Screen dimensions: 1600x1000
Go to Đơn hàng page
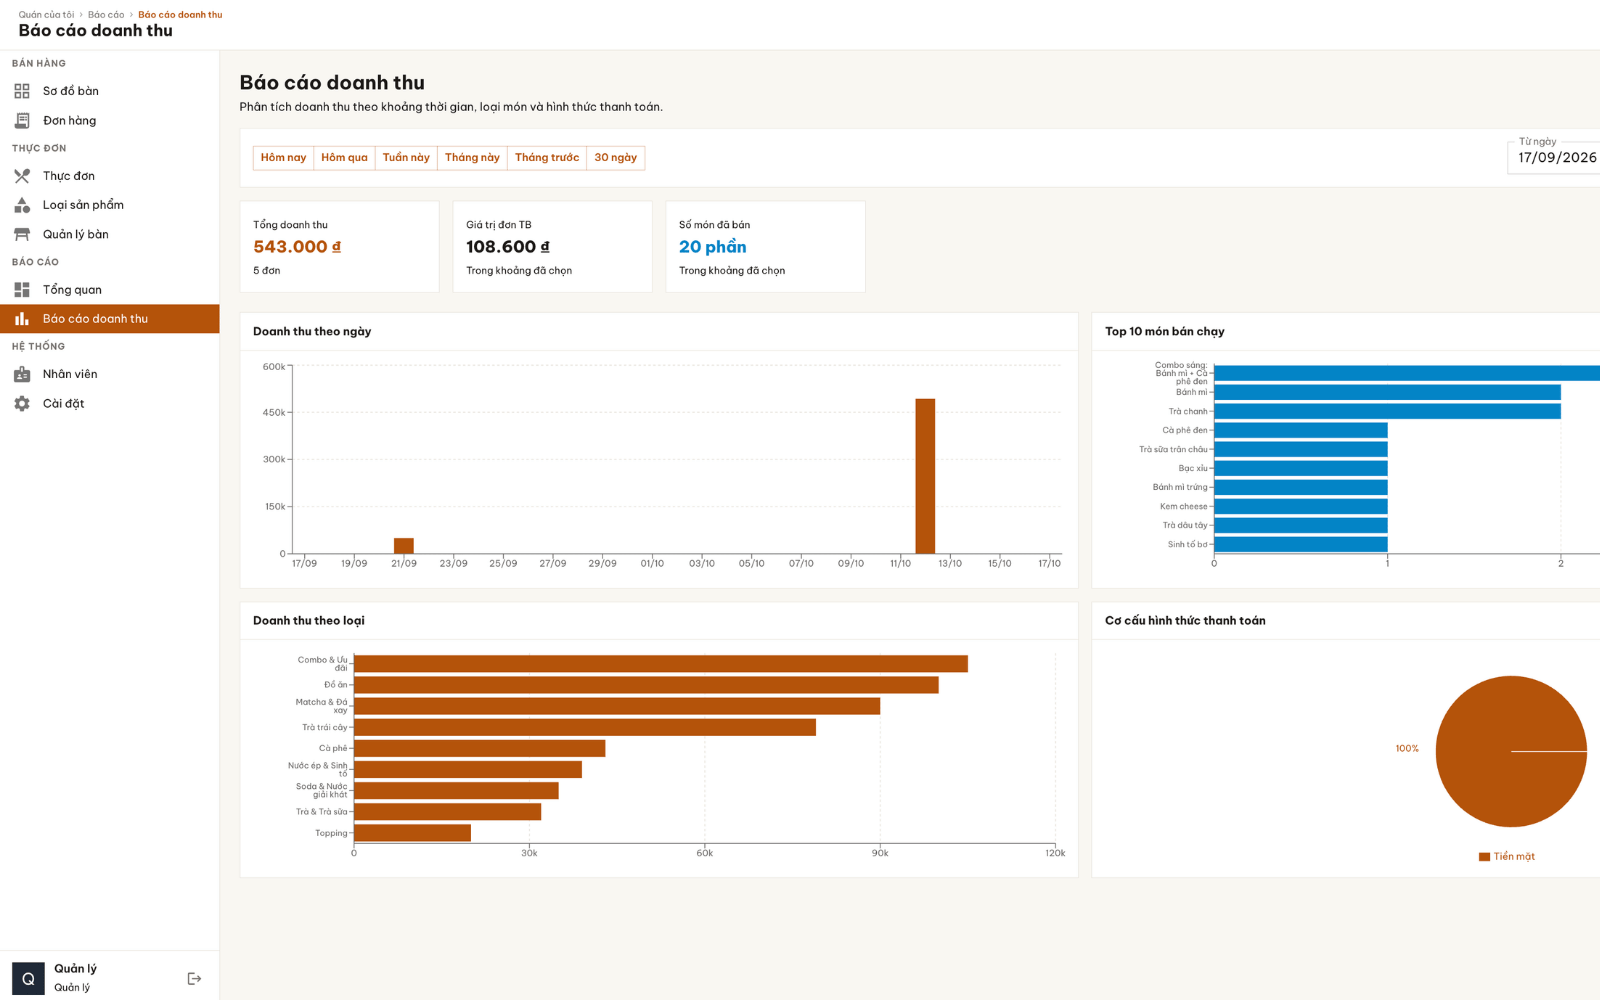point(110,121)
